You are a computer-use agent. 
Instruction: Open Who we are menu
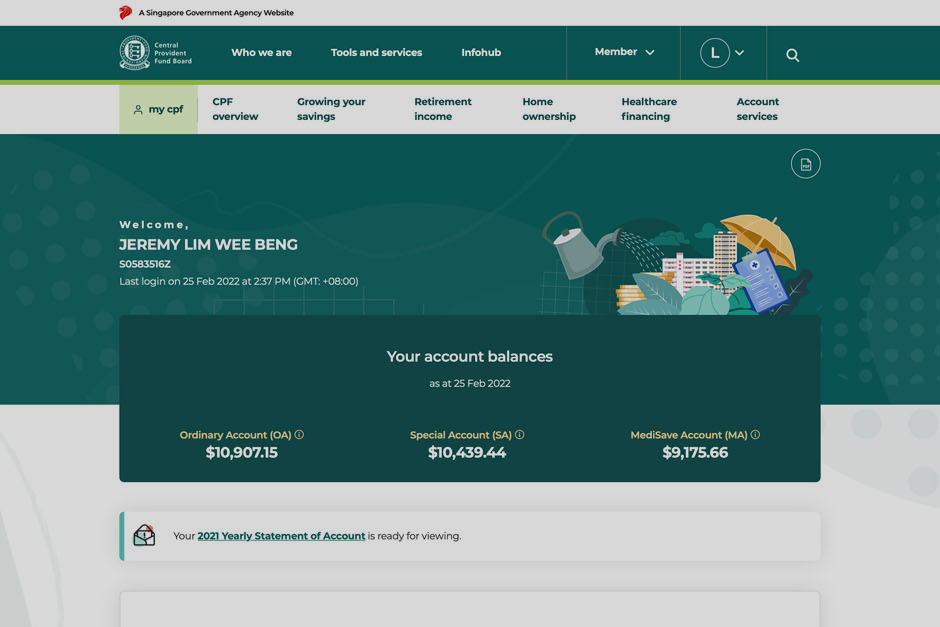(261, 53)
